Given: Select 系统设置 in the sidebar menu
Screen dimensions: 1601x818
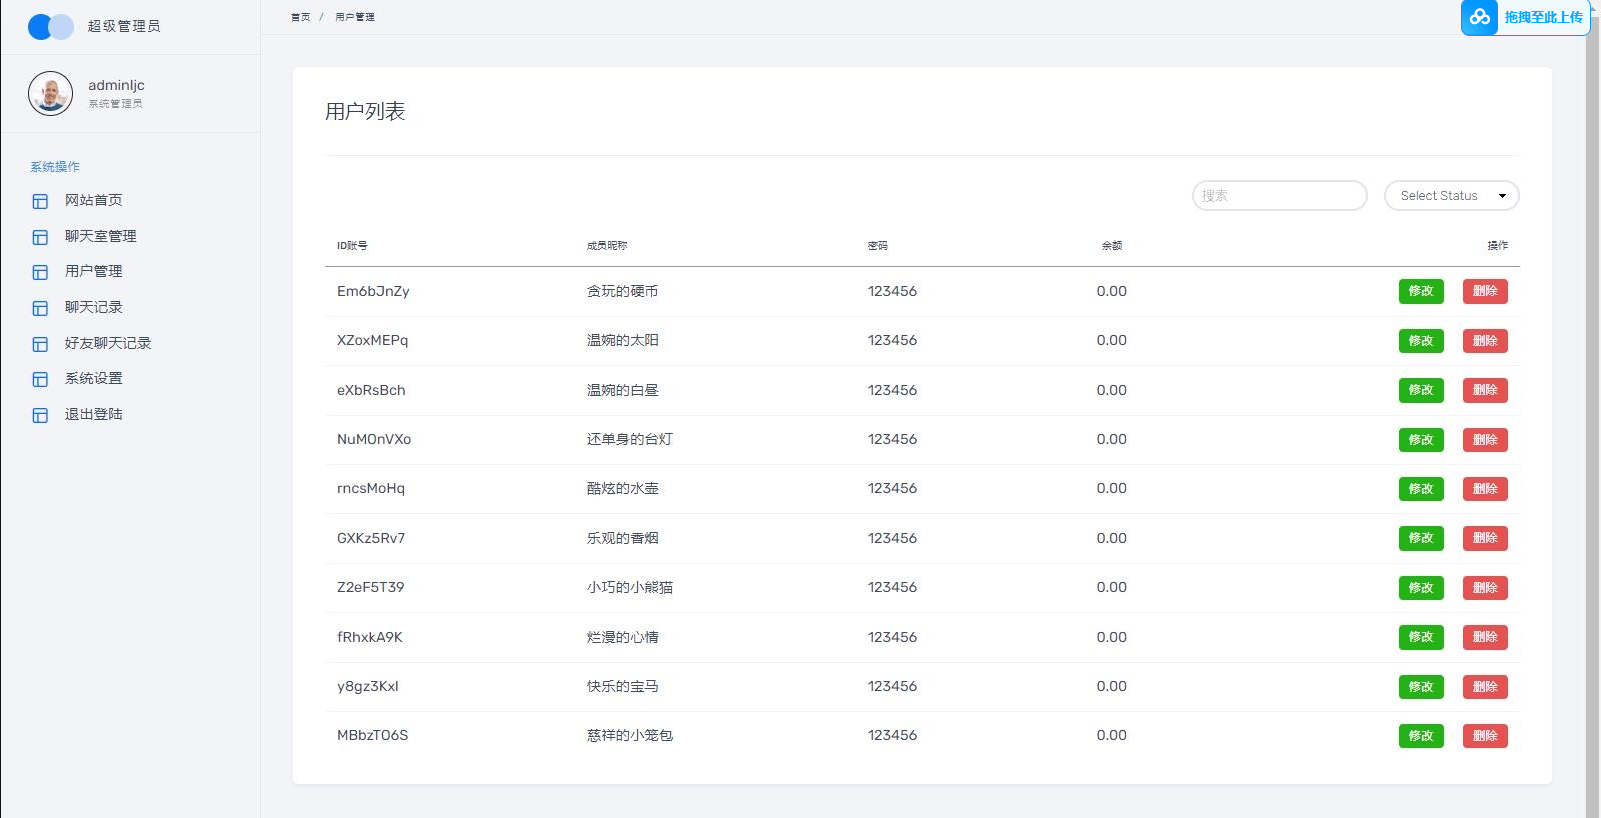Looking at the screenshot, I should [x=93, y=378].
